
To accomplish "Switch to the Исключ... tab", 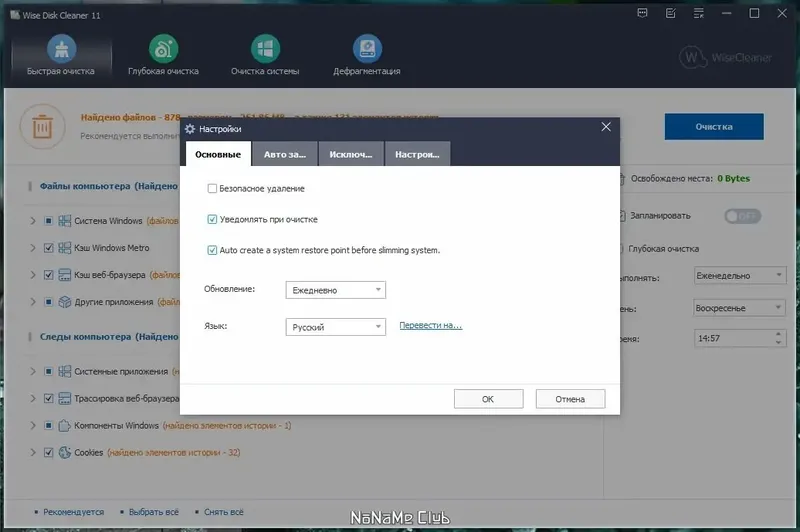I will pos(351,154).
